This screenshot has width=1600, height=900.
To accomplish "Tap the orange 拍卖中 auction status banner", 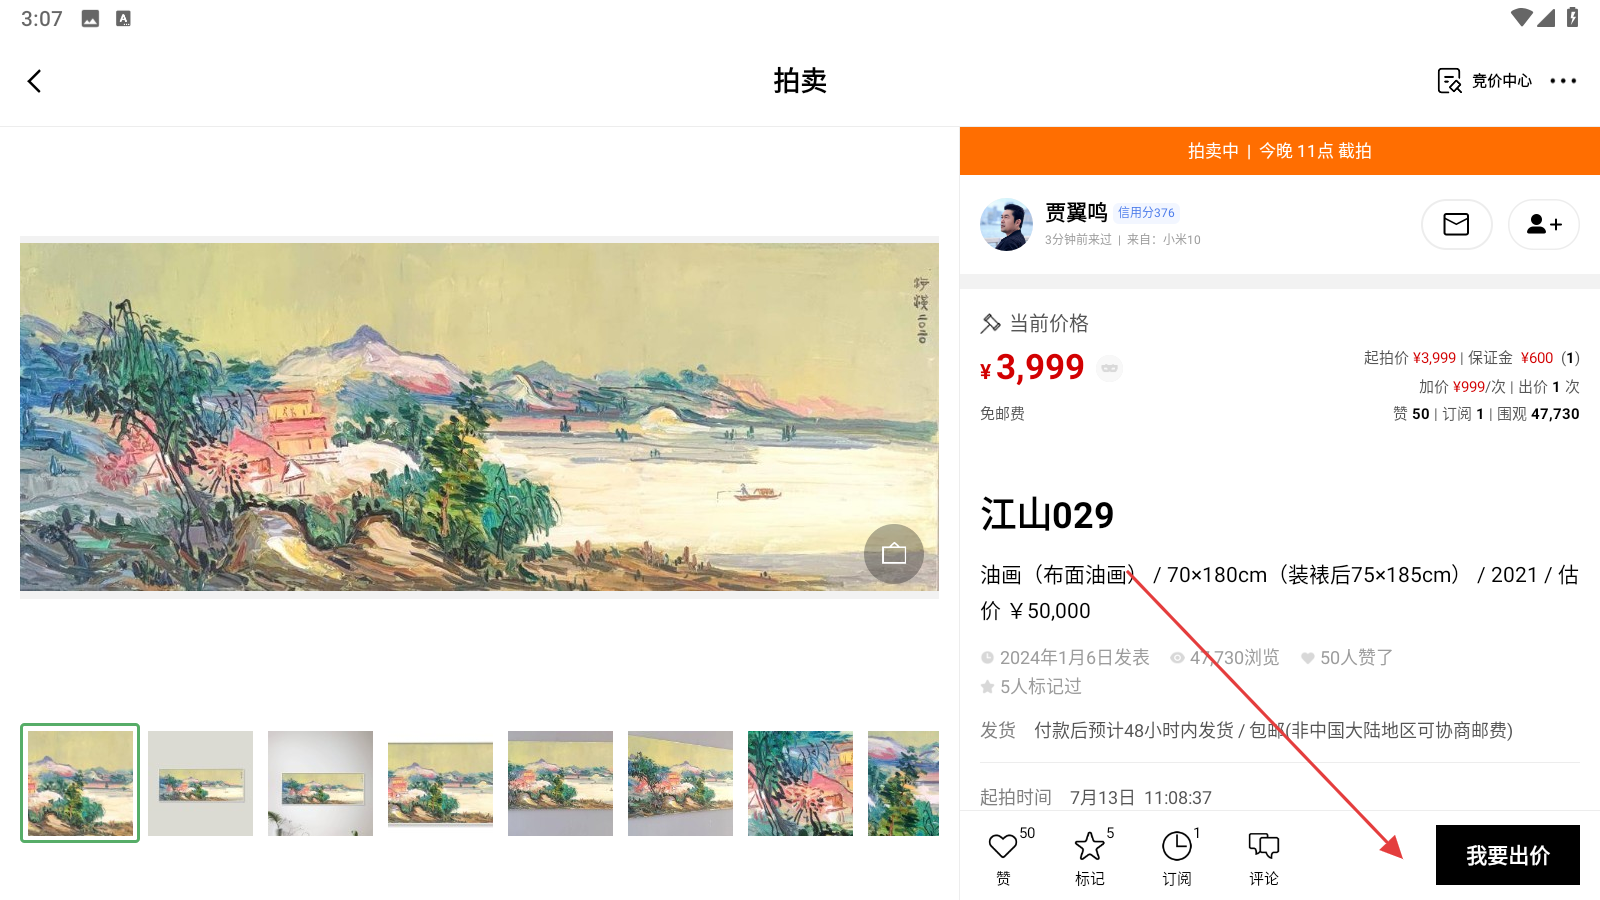I will [1280, 151].
